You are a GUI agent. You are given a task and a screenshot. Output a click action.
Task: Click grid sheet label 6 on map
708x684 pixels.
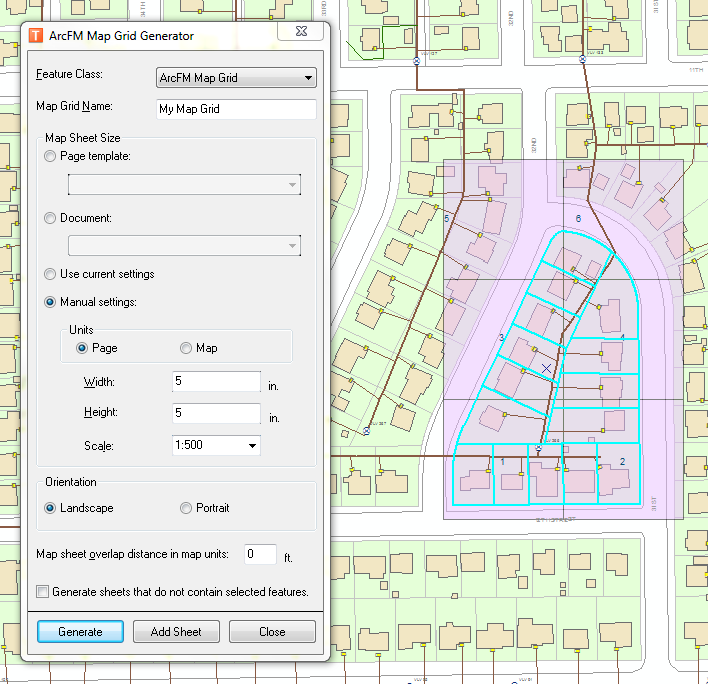tap(578, 219)
